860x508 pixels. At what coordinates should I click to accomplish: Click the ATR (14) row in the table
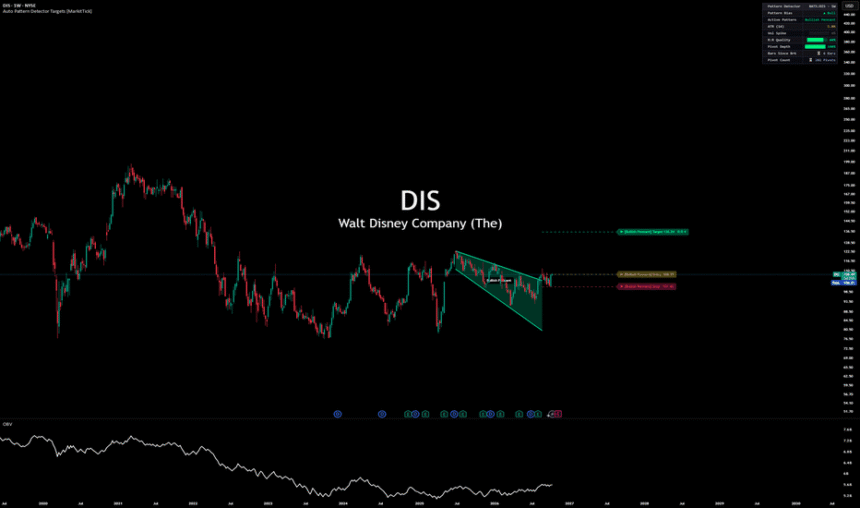[x=800, y=26]
